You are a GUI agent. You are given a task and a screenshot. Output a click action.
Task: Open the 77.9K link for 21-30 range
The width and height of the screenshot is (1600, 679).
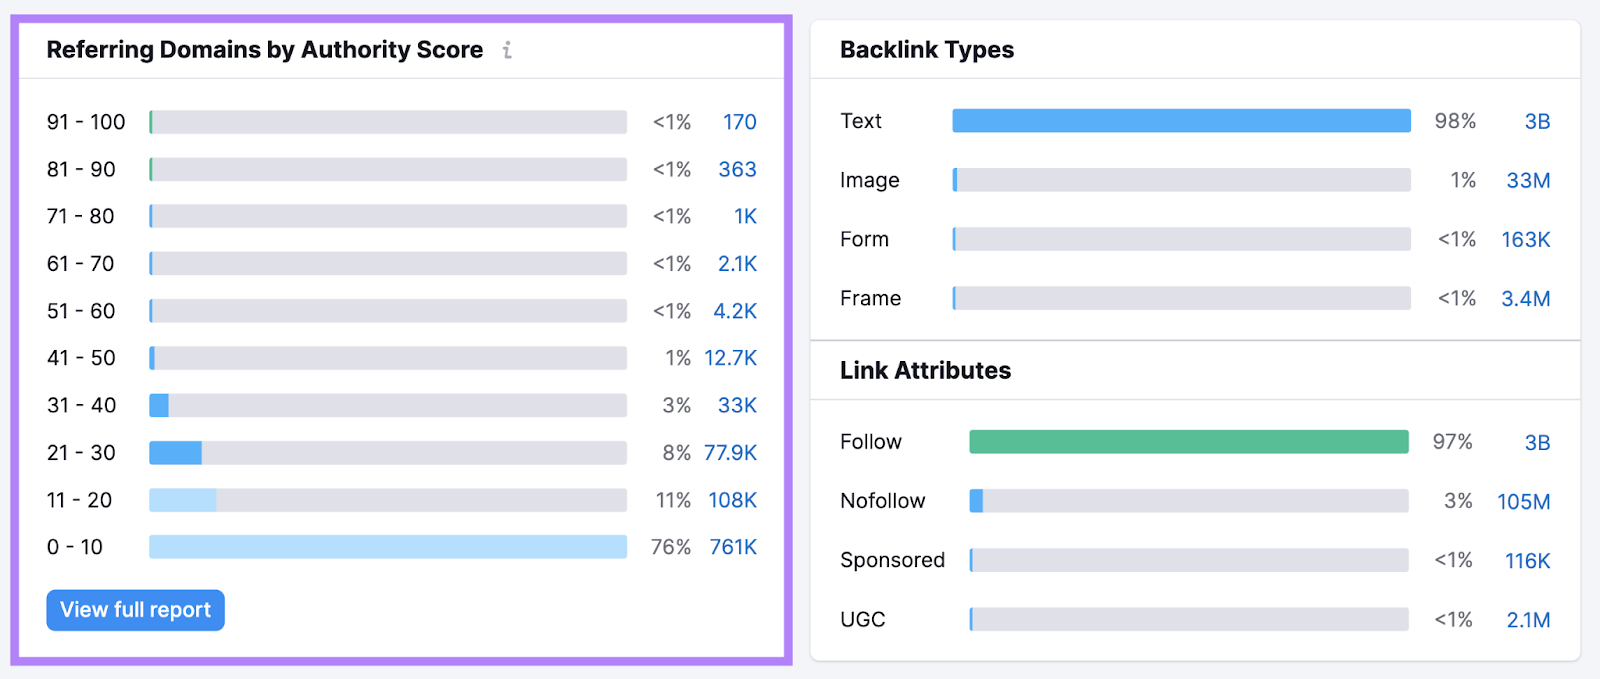pos(728,452)
